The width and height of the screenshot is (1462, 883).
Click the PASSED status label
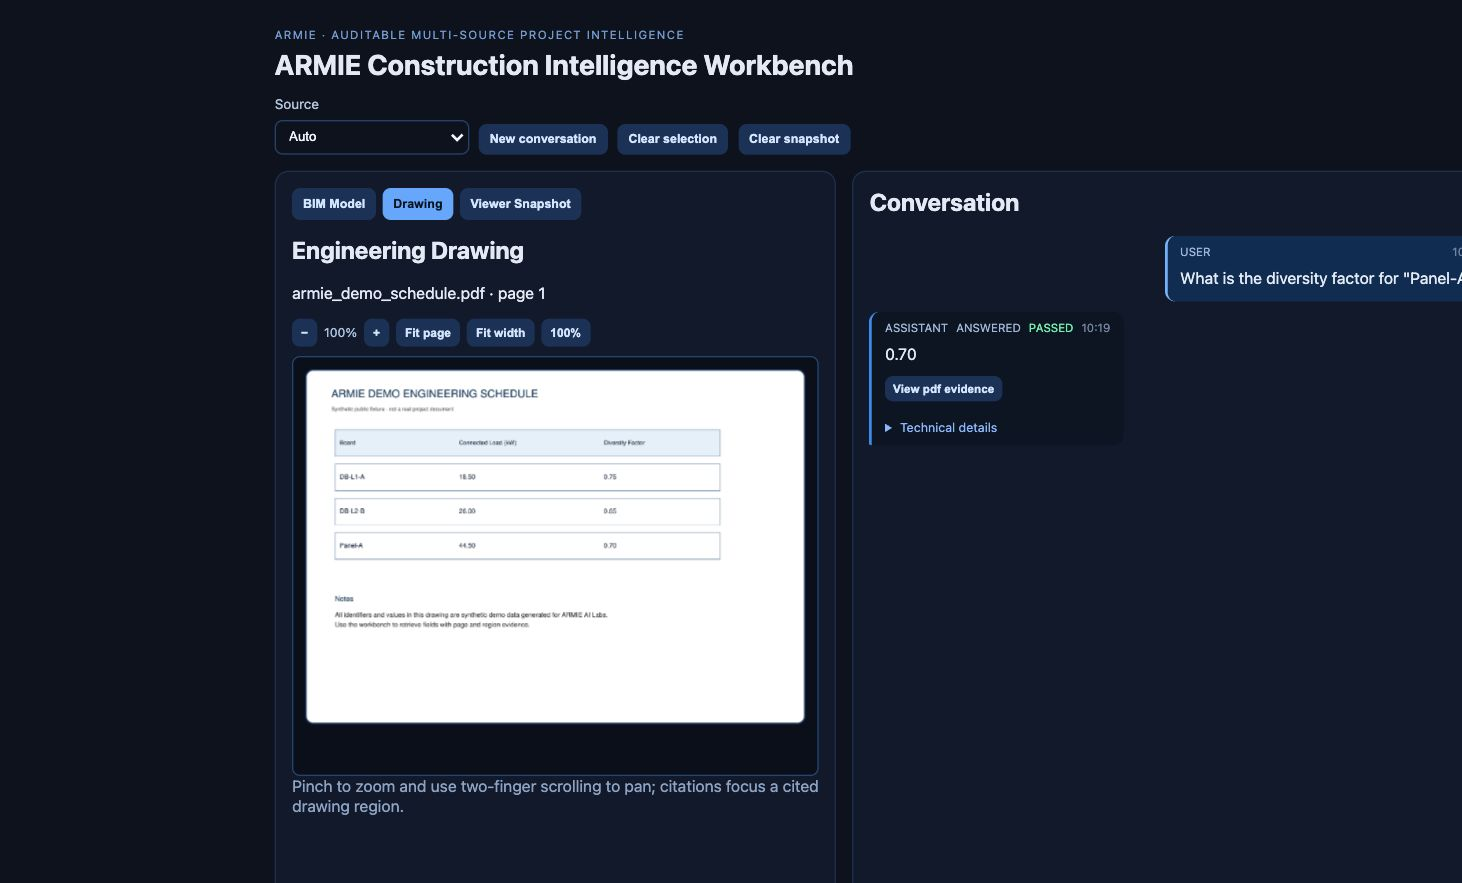(x=1051, y=328)
